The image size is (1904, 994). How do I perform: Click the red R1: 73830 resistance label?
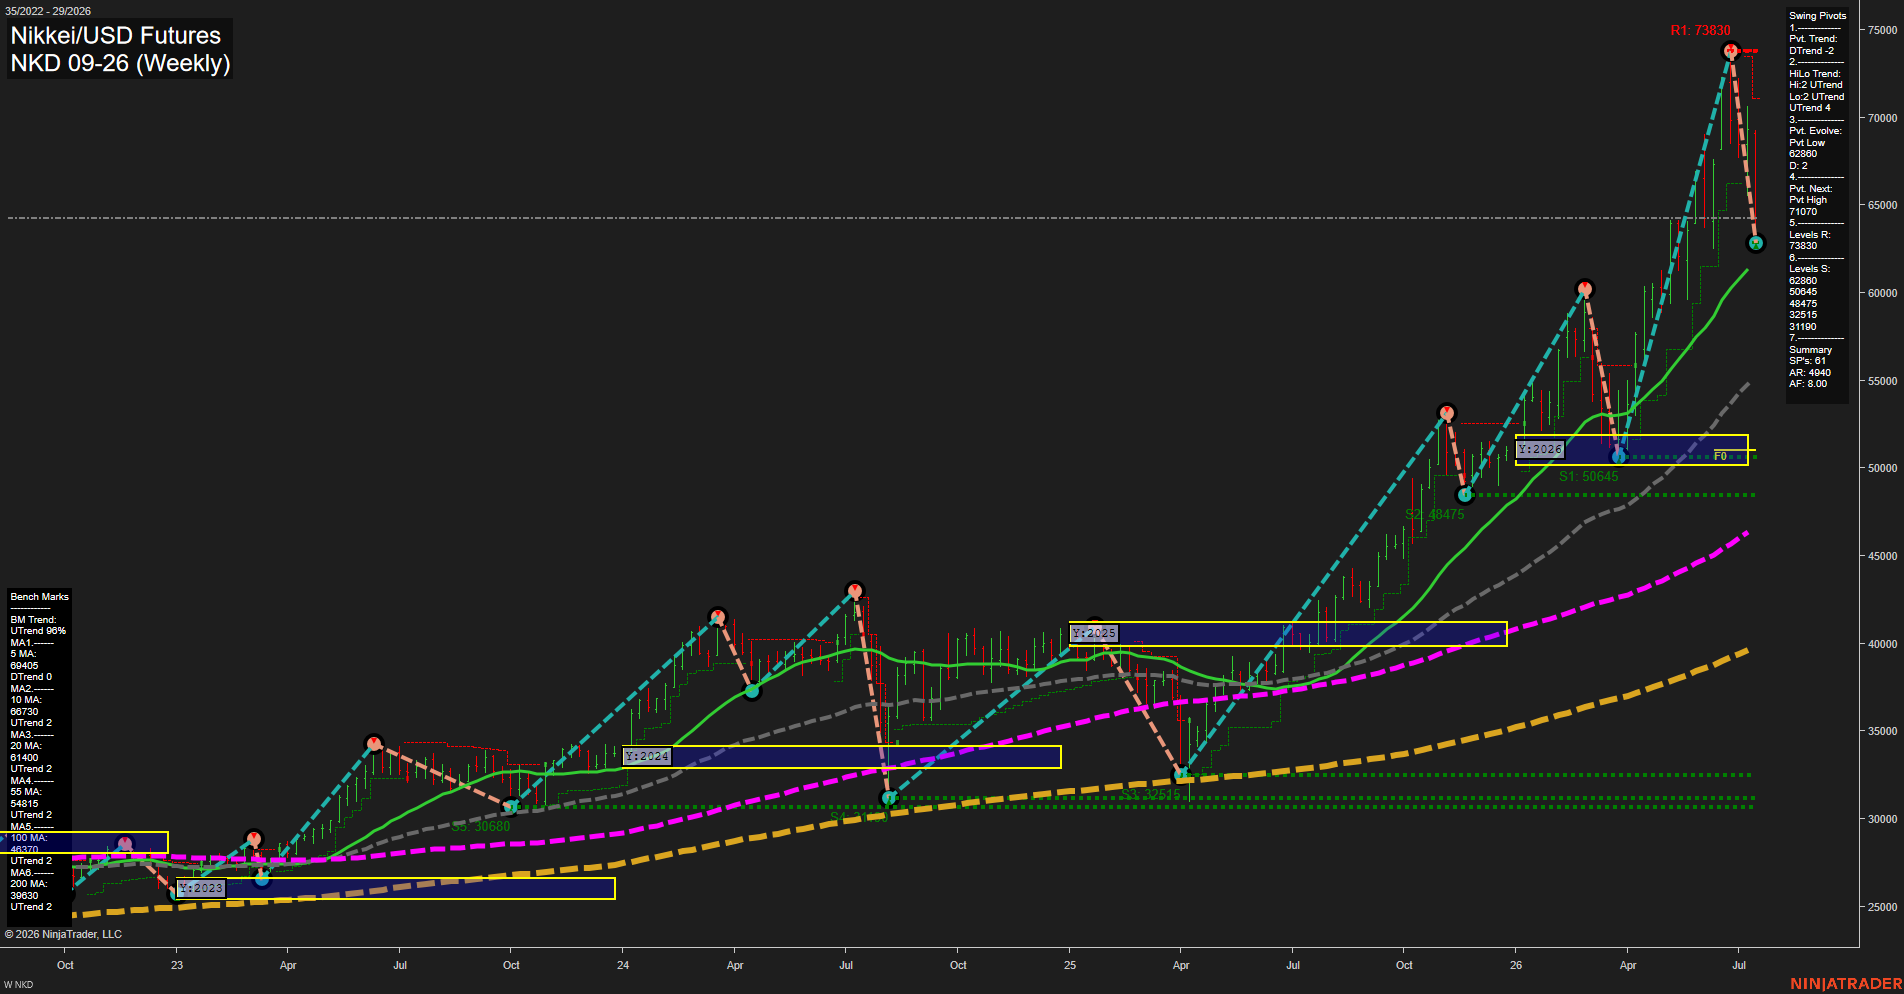coord(1700,30)
